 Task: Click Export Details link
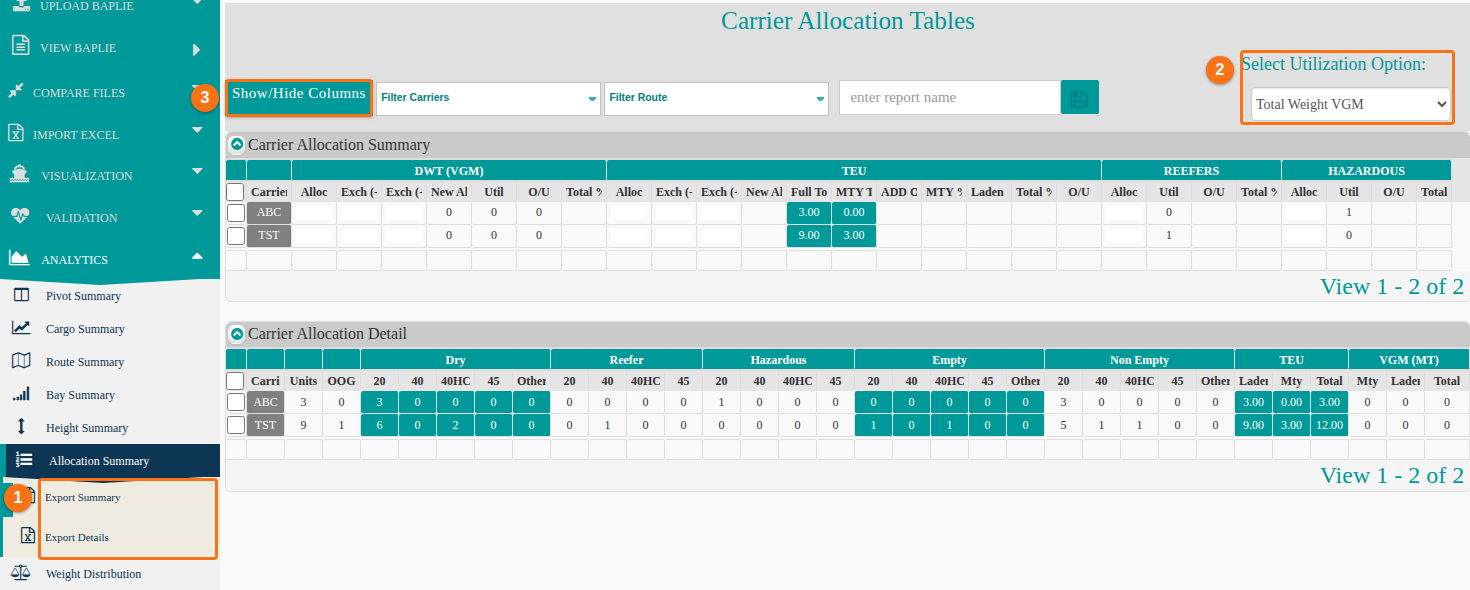click(77, 537)
